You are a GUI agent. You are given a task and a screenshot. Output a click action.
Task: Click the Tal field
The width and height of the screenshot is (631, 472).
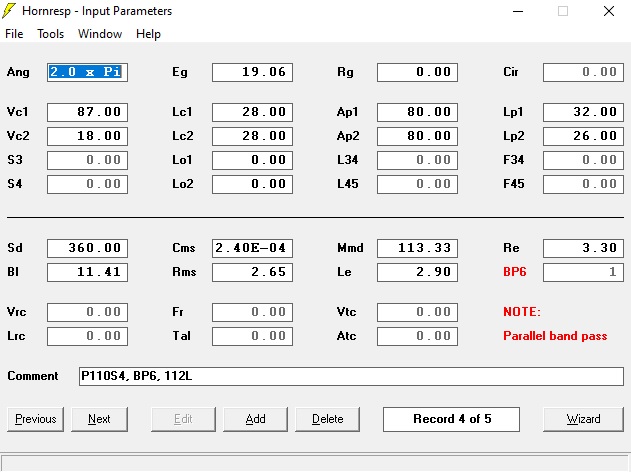point(252,336)
